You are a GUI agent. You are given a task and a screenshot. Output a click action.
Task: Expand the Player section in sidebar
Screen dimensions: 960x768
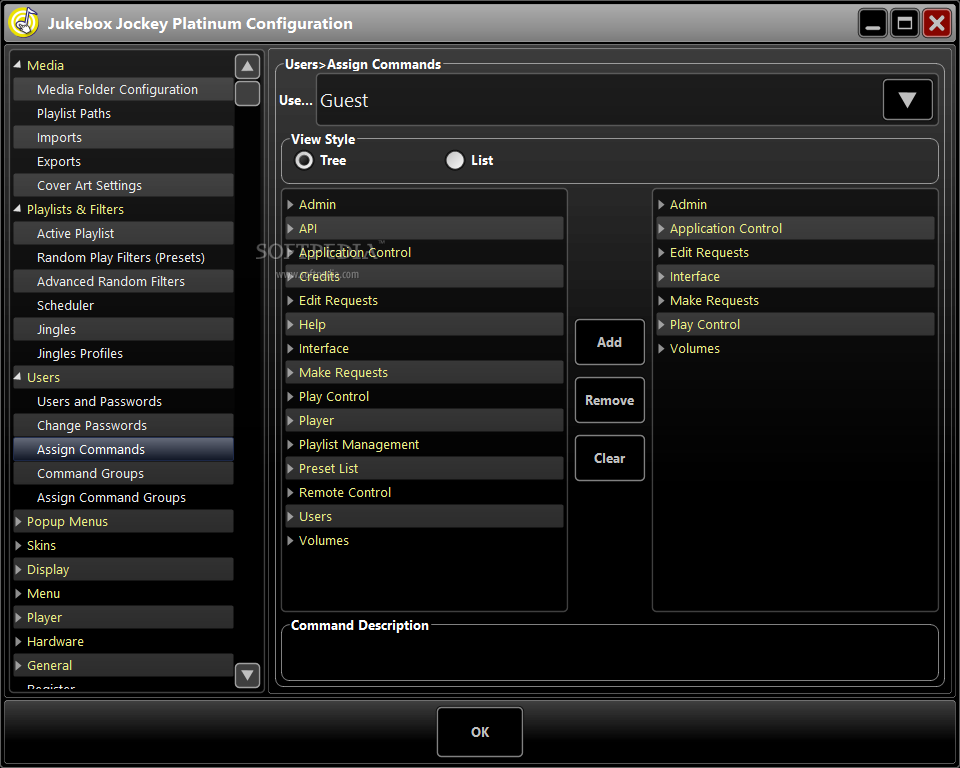[x=18, y=617]
